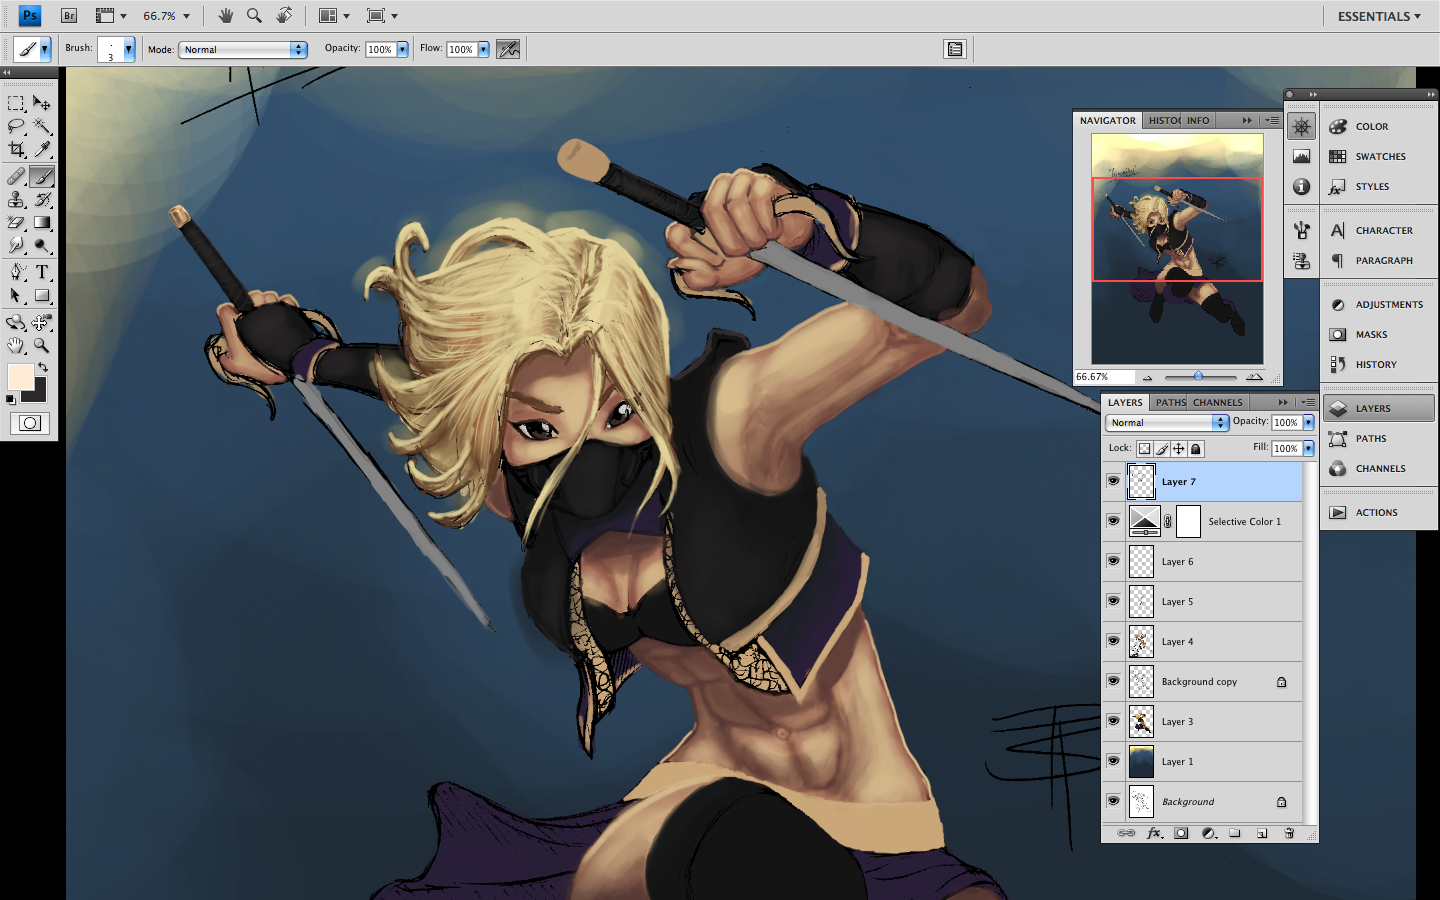The width and height of the screenshot is (1440, 900).
Task: Select the Eraser tool
Action: click(16, 223)
